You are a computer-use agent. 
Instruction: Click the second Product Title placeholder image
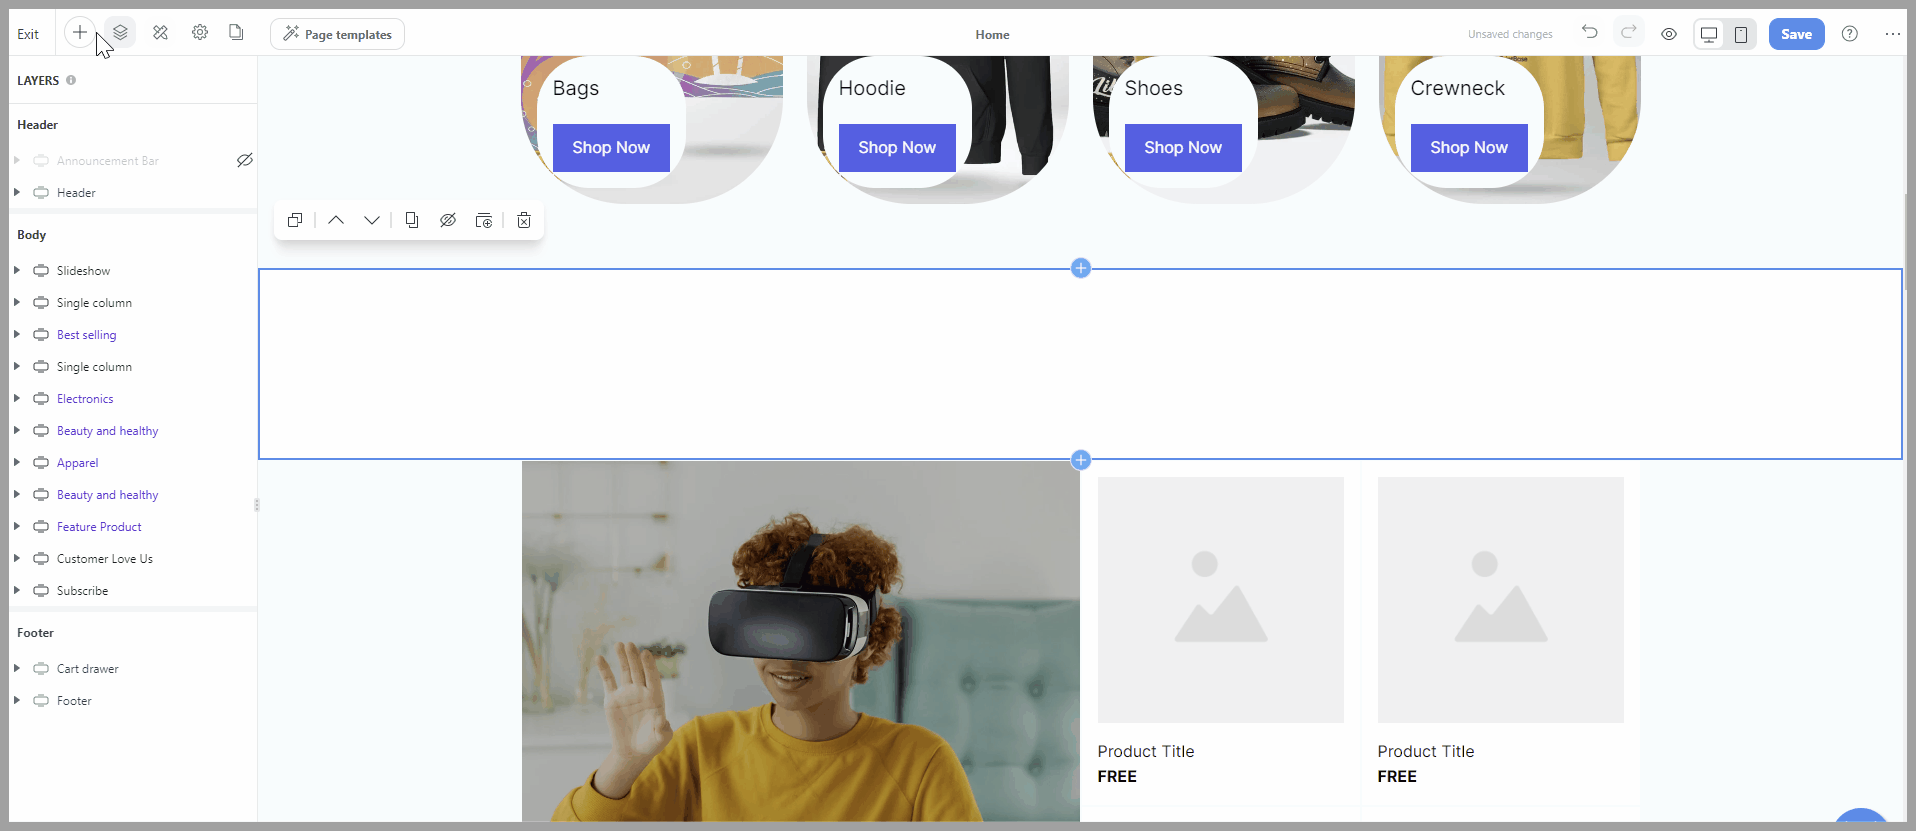[1501, 600]
